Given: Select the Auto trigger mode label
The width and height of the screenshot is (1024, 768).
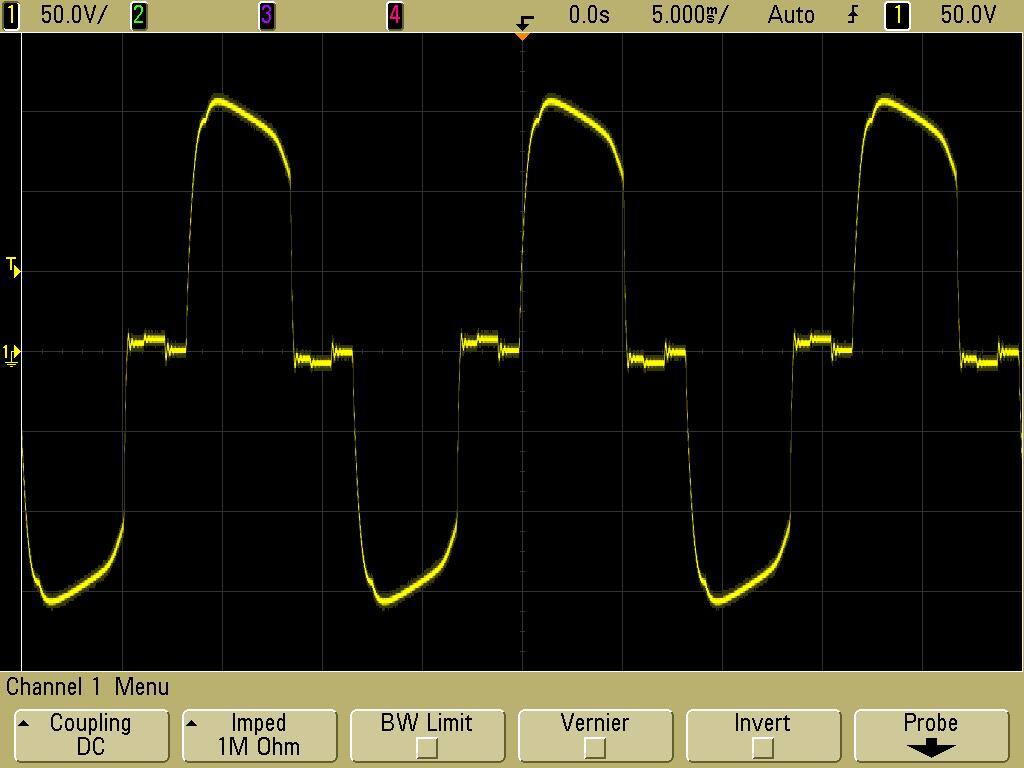Looking at the screenshot, I should click(791, 14).
